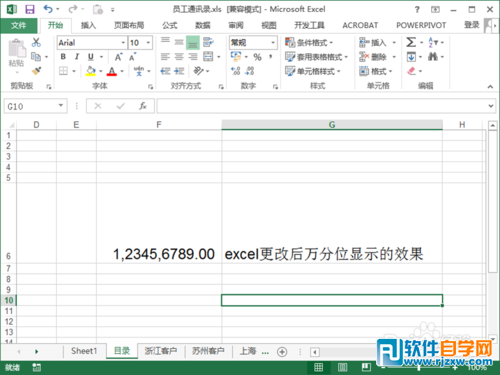
Task: Expand the 单元格样式 cell styles menu
Action: pos(313,71)
